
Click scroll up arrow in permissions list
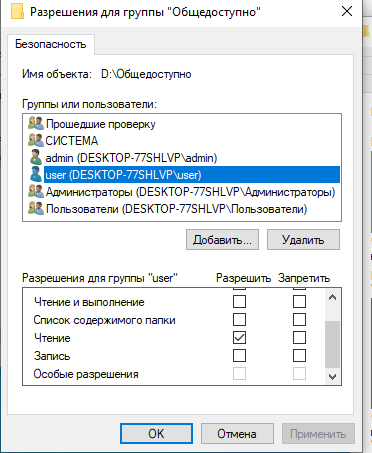(332, 297)
